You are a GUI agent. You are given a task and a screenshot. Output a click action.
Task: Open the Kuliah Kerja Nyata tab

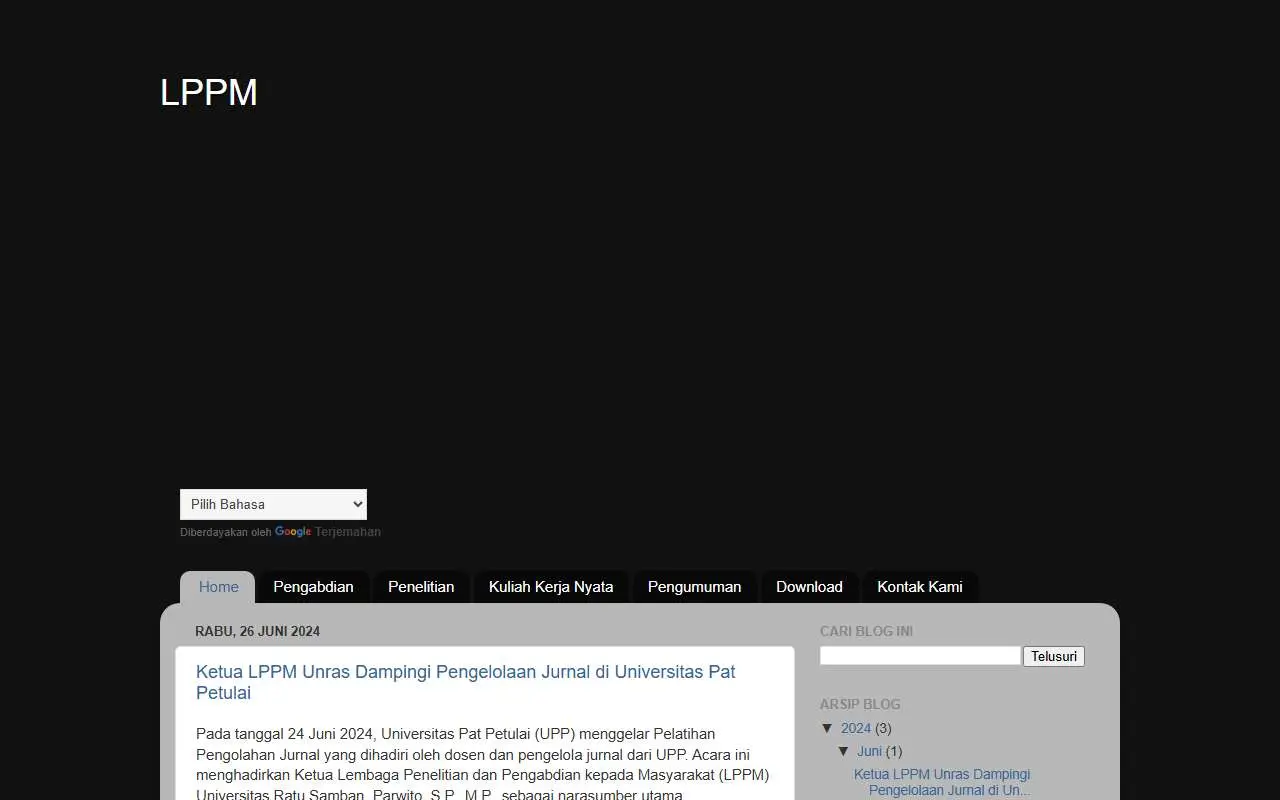(551, 587)
